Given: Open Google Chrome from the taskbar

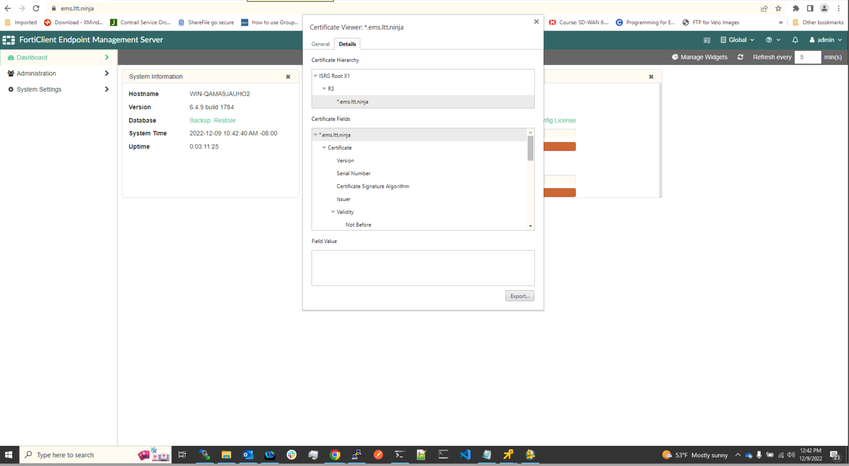Looking at the screenshot, I should pos(335,455).
